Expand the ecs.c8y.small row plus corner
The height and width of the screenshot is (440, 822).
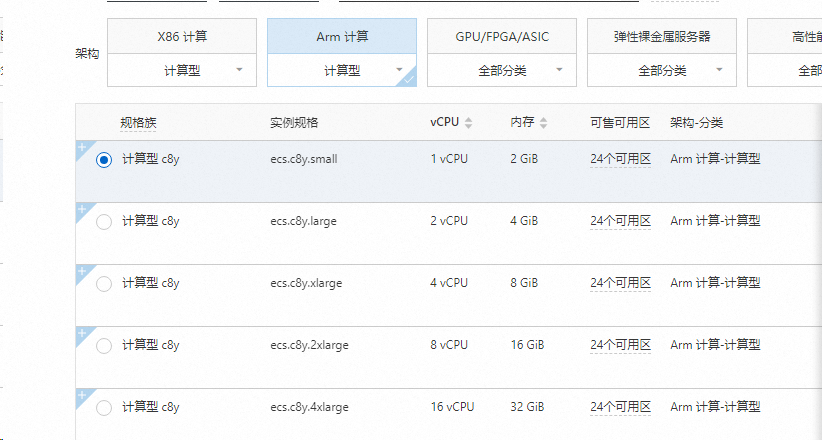coord(81,147)
